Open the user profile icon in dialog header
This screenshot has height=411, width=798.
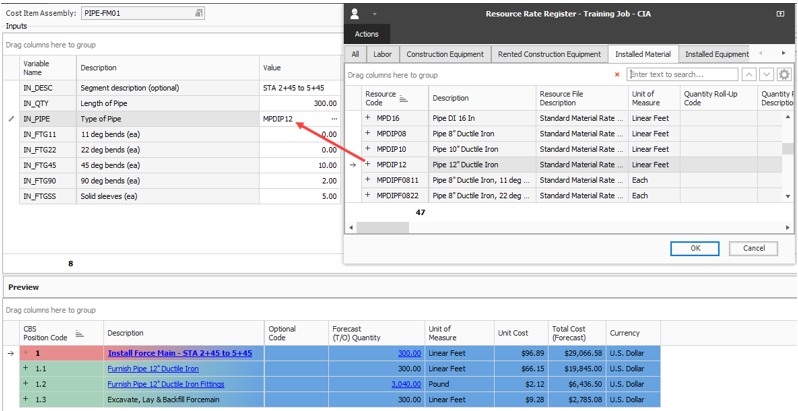click(354, 14)
